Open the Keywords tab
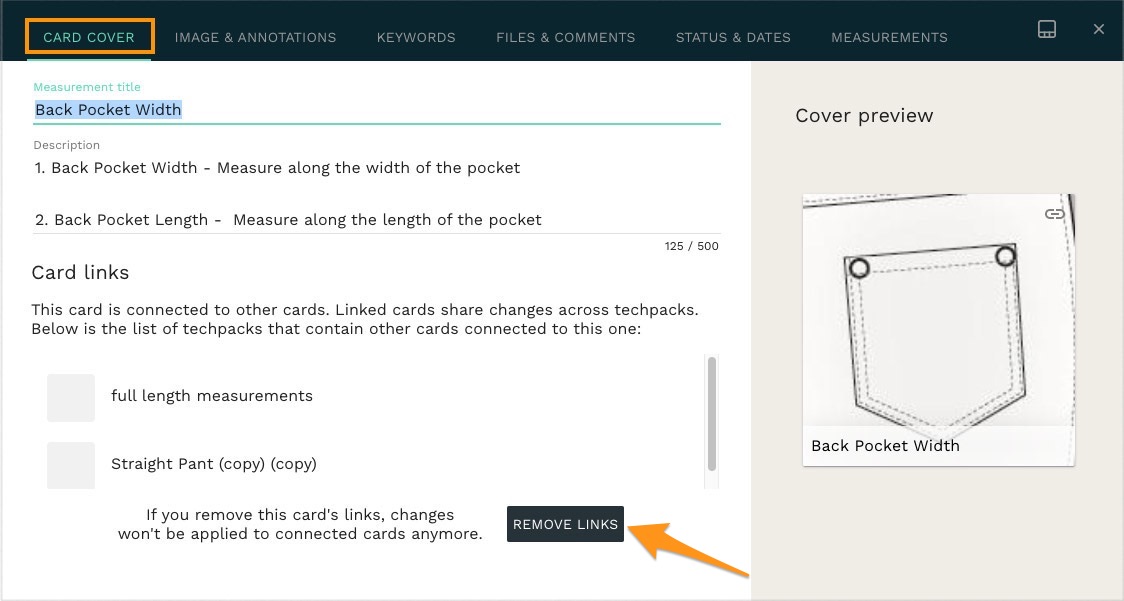This screenshot has height=601, width=1124. coord(416,37)
